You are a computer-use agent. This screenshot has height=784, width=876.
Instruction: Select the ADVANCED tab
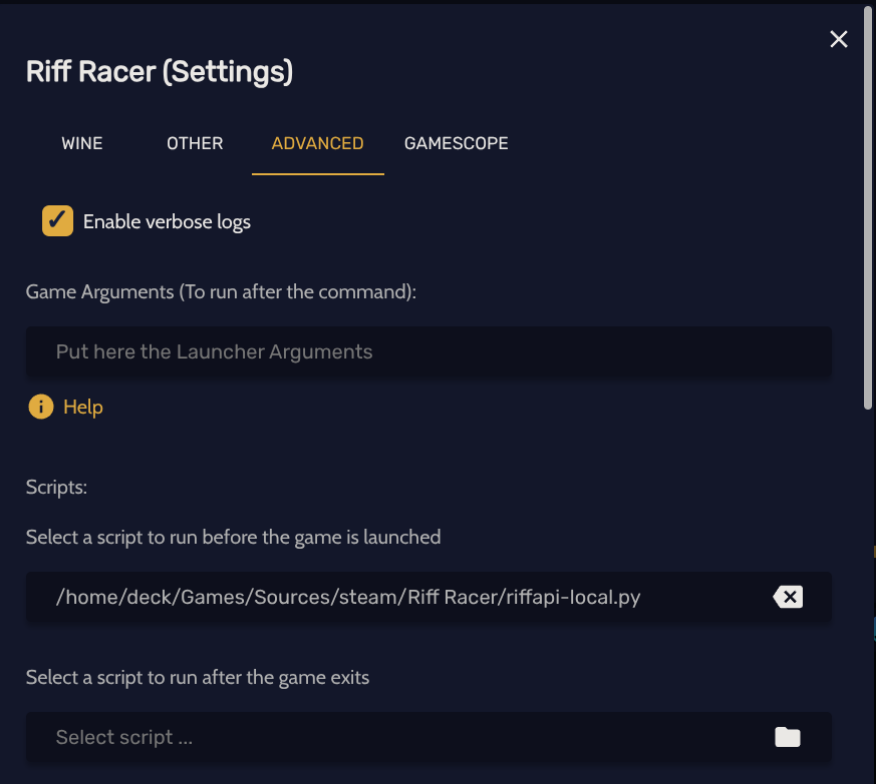pyautogui.click(x=317, y=144)
